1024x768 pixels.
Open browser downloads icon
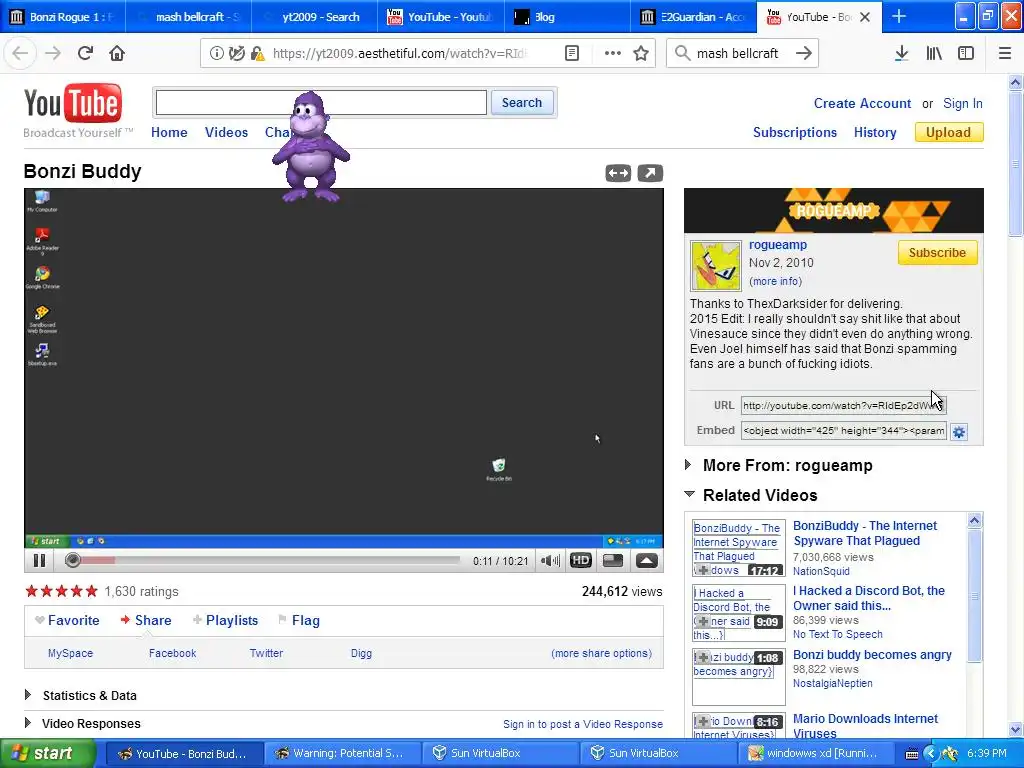click(x=901, y=53)
